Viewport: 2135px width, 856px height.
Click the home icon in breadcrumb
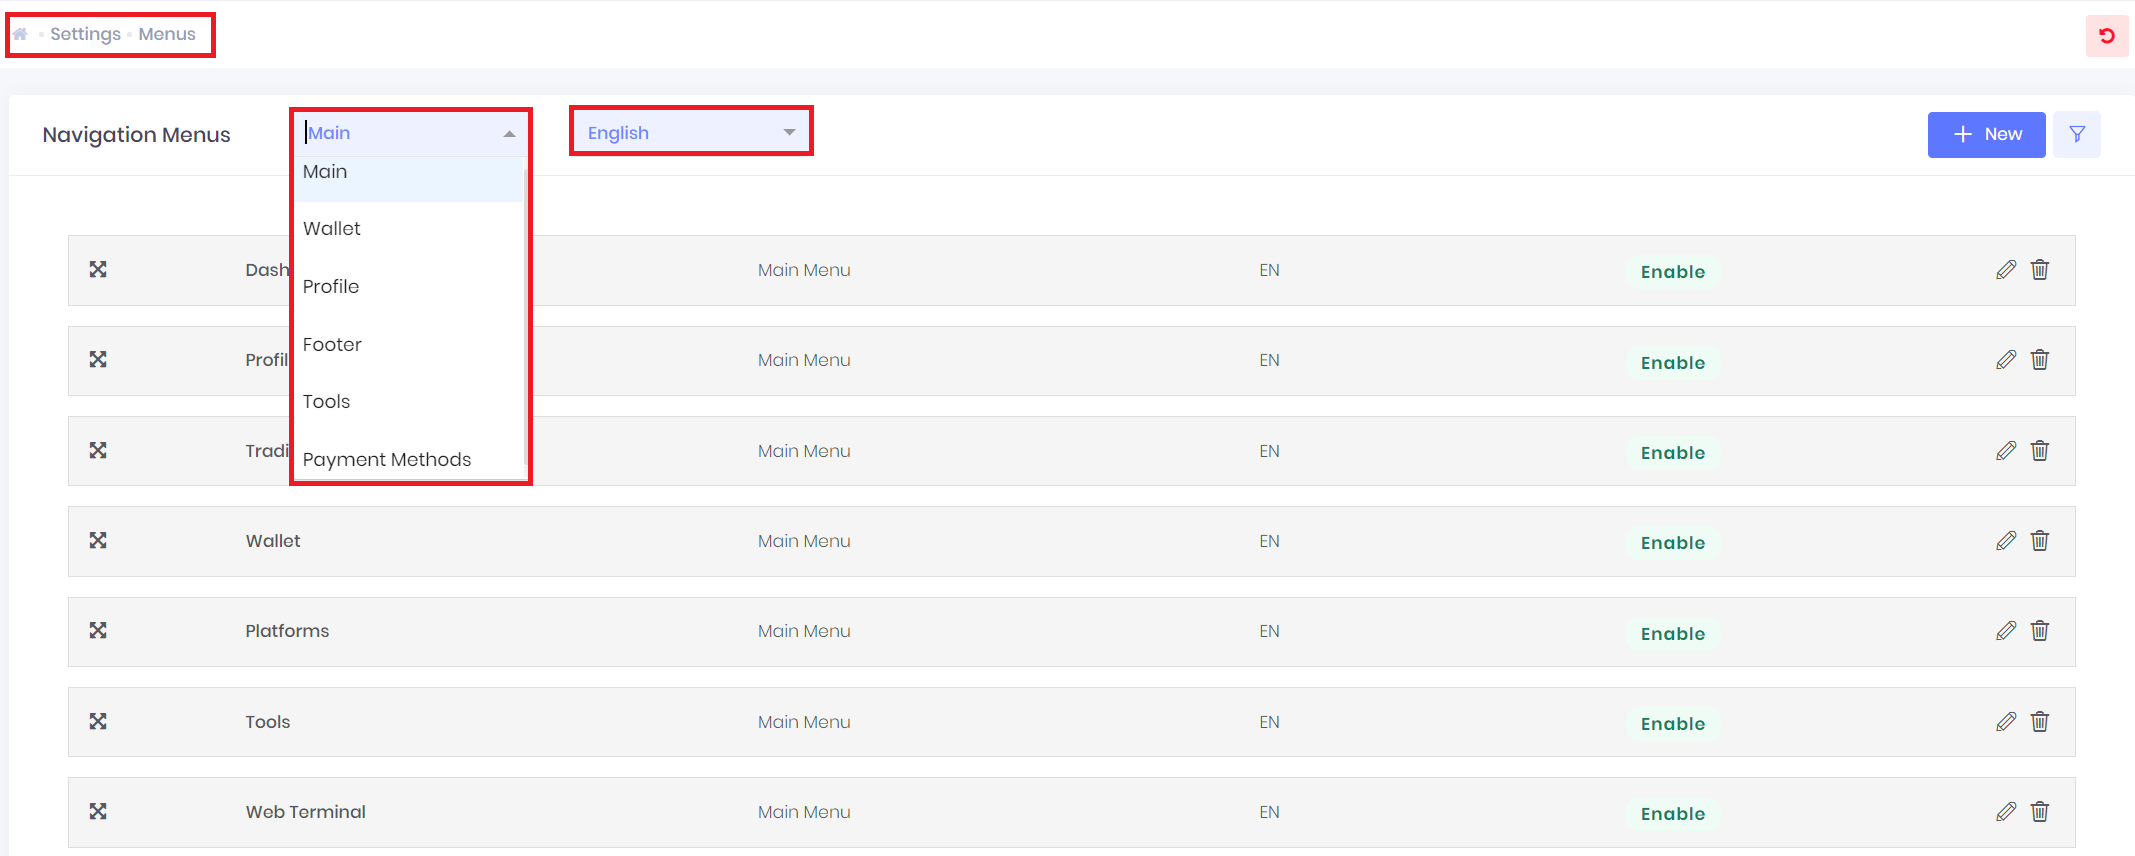pyautogui.click(x=20, y=34)
